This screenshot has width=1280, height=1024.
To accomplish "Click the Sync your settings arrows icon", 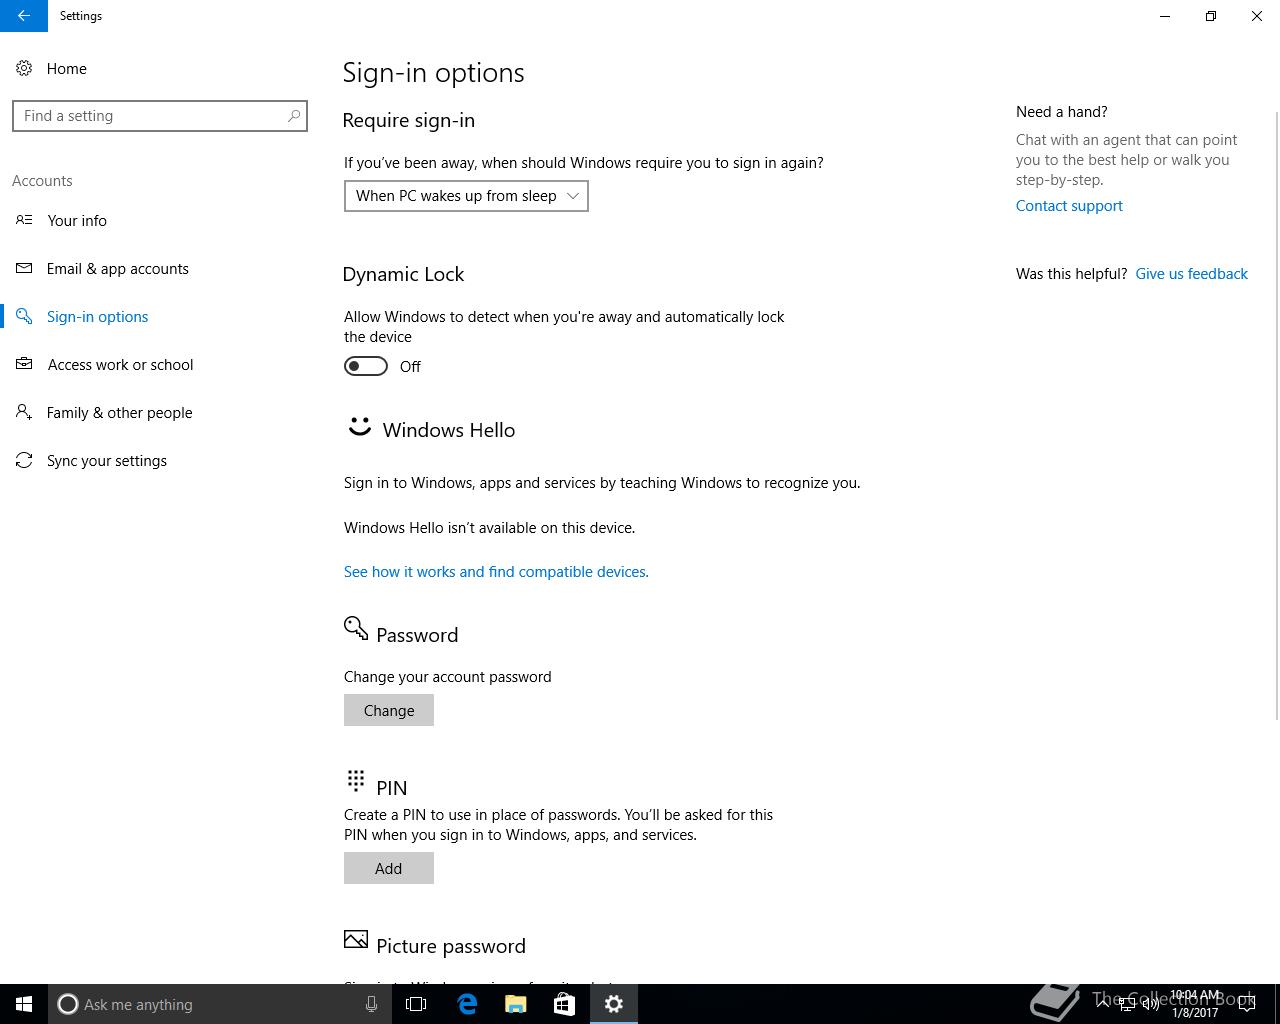I will (x=24, y=460).
